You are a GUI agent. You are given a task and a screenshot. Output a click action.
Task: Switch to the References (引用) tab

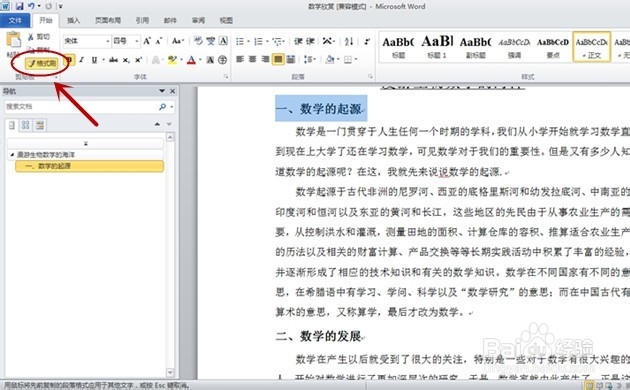[x=142, y=20]
